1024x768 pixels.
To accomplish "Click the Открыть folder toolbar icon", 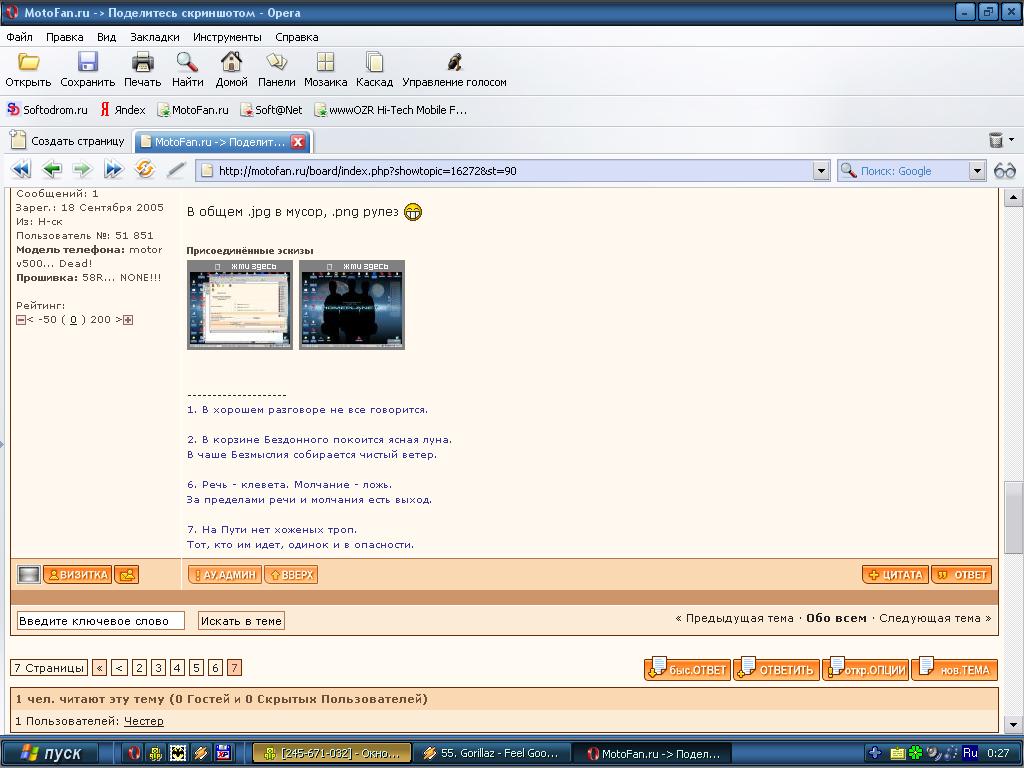I will tap(28, 62).
